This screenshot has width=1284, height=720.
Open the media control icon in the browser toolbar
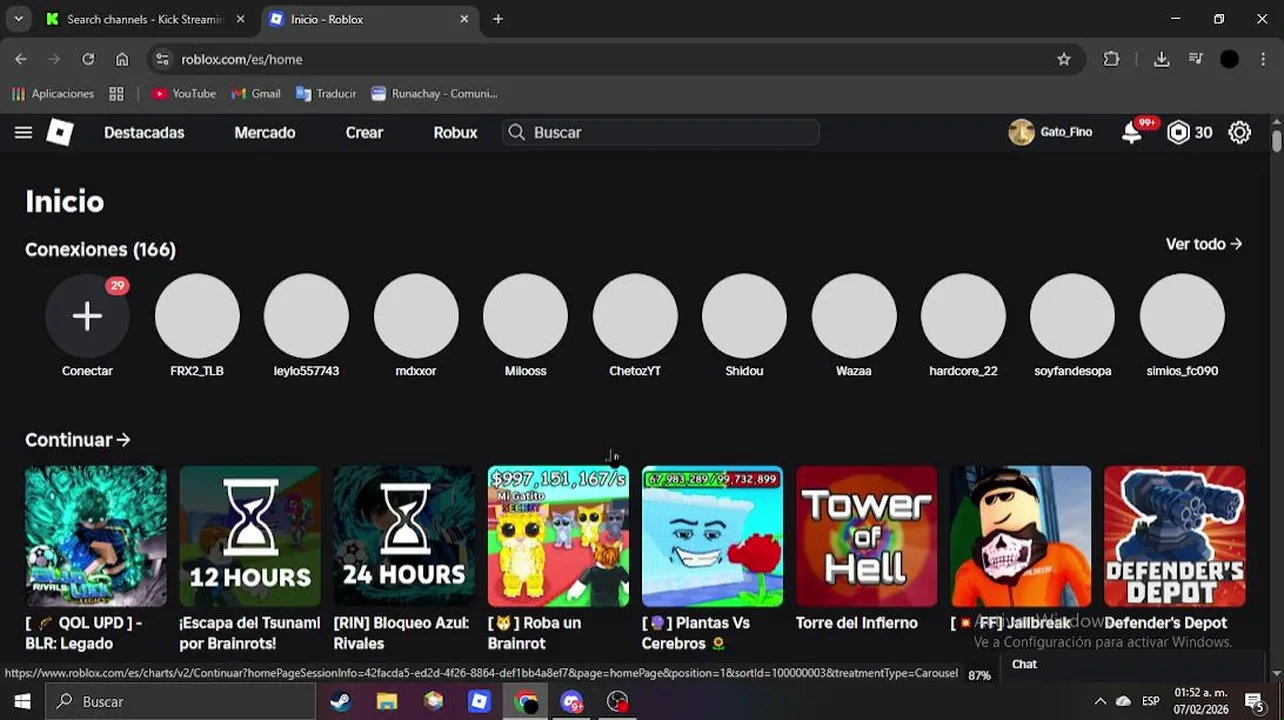click(x=1195, y=59)
